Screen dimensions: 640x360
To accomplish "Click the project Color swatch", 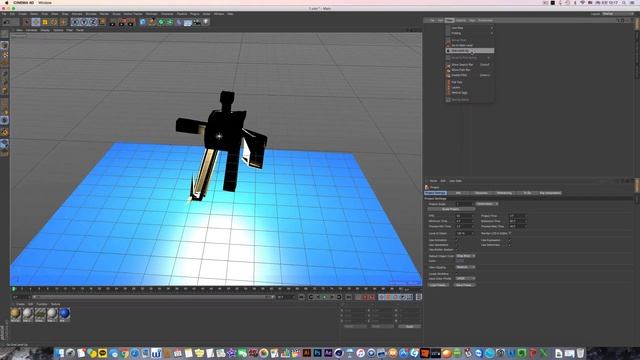I will click(460, 261).
